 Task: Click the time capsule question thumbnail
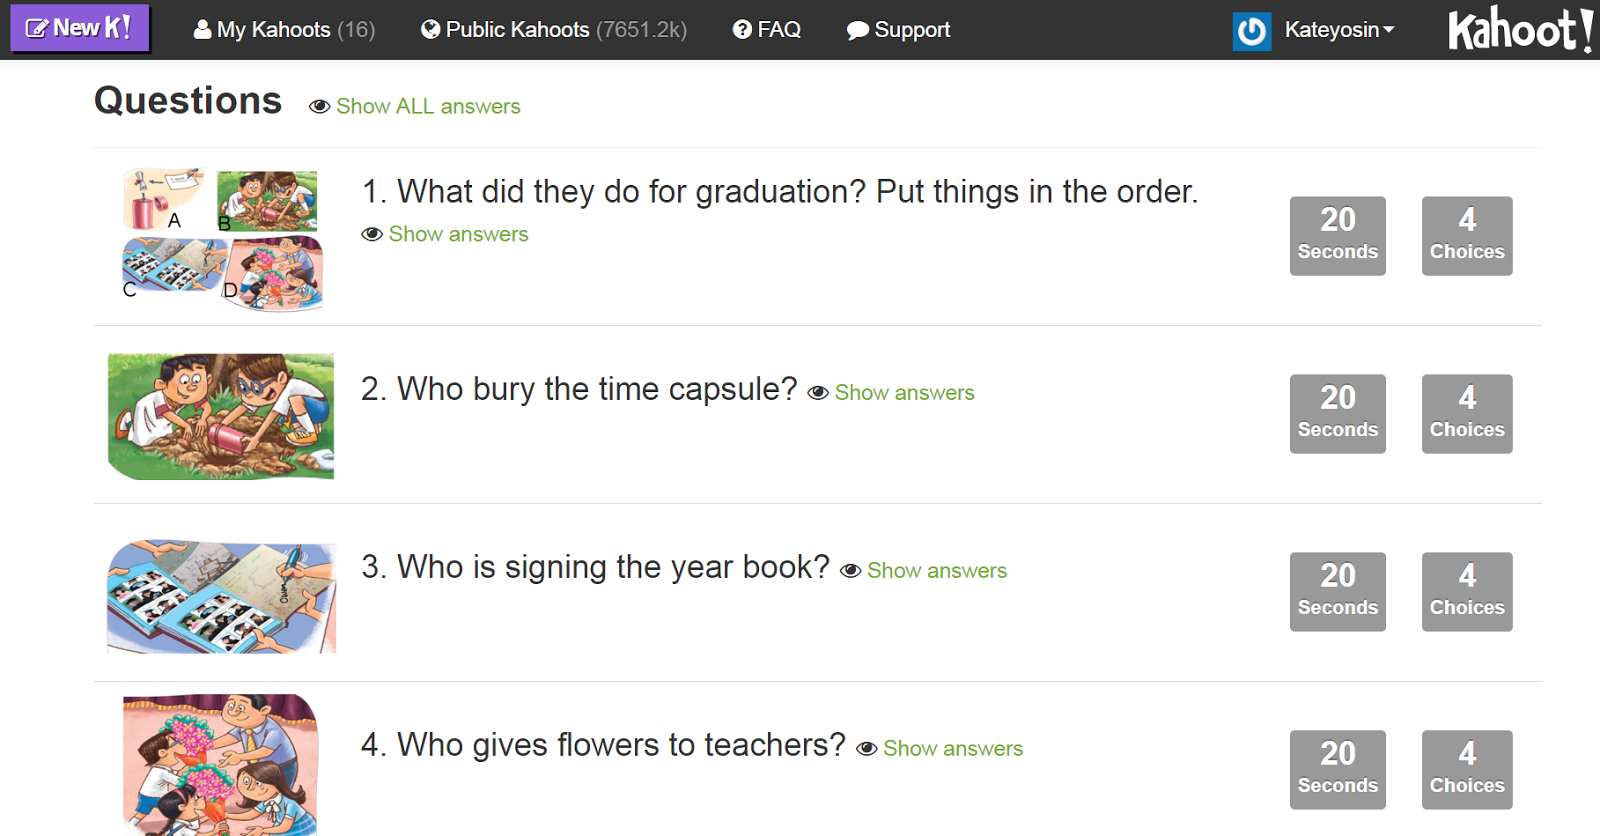(x=220, y=415)
